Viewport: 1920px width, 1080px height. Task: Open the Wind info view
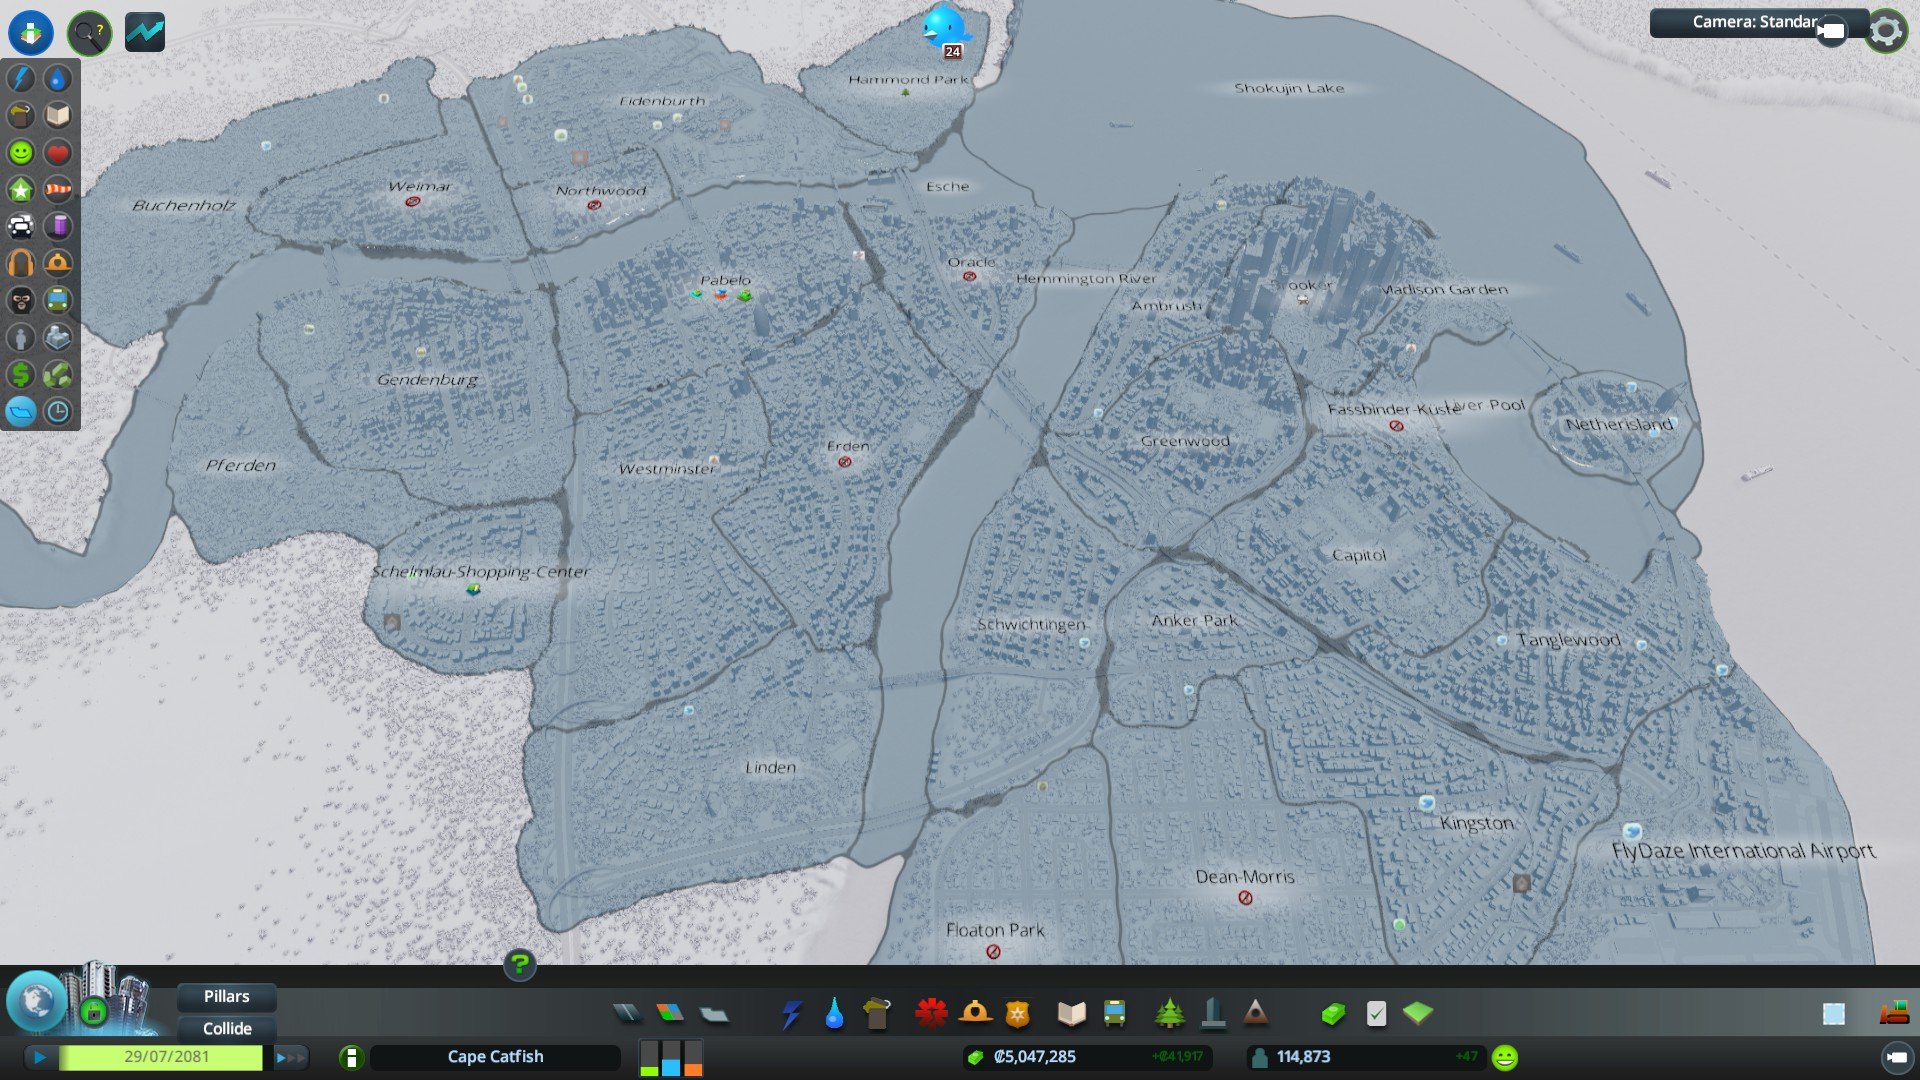click(x=58, y=189)
